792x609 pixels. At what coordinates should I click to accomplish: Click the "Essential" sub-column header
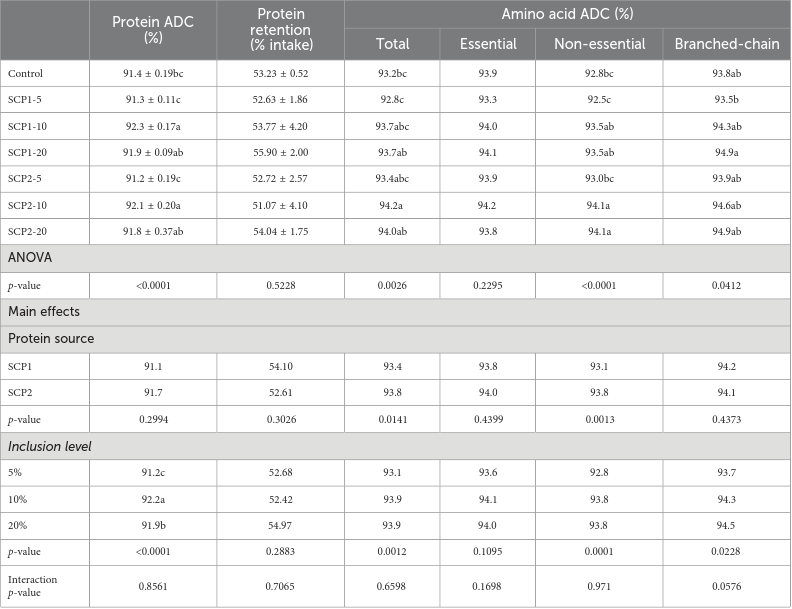pos(487,44)
